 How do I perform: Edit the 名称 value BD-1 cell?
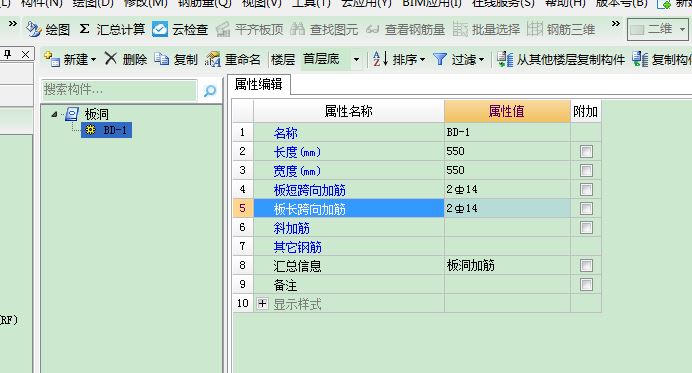click(x=507, y=132)
